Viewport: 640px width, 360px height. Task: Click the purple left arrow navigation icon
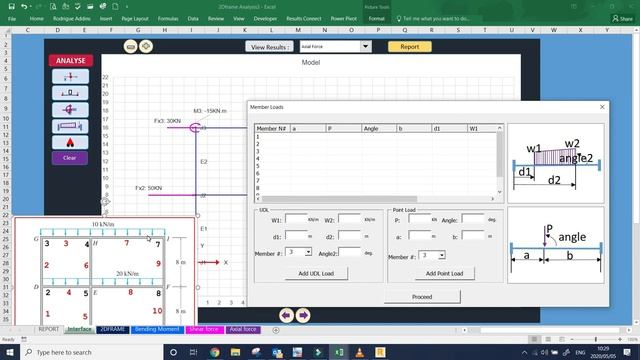click(x=287, y=316)
